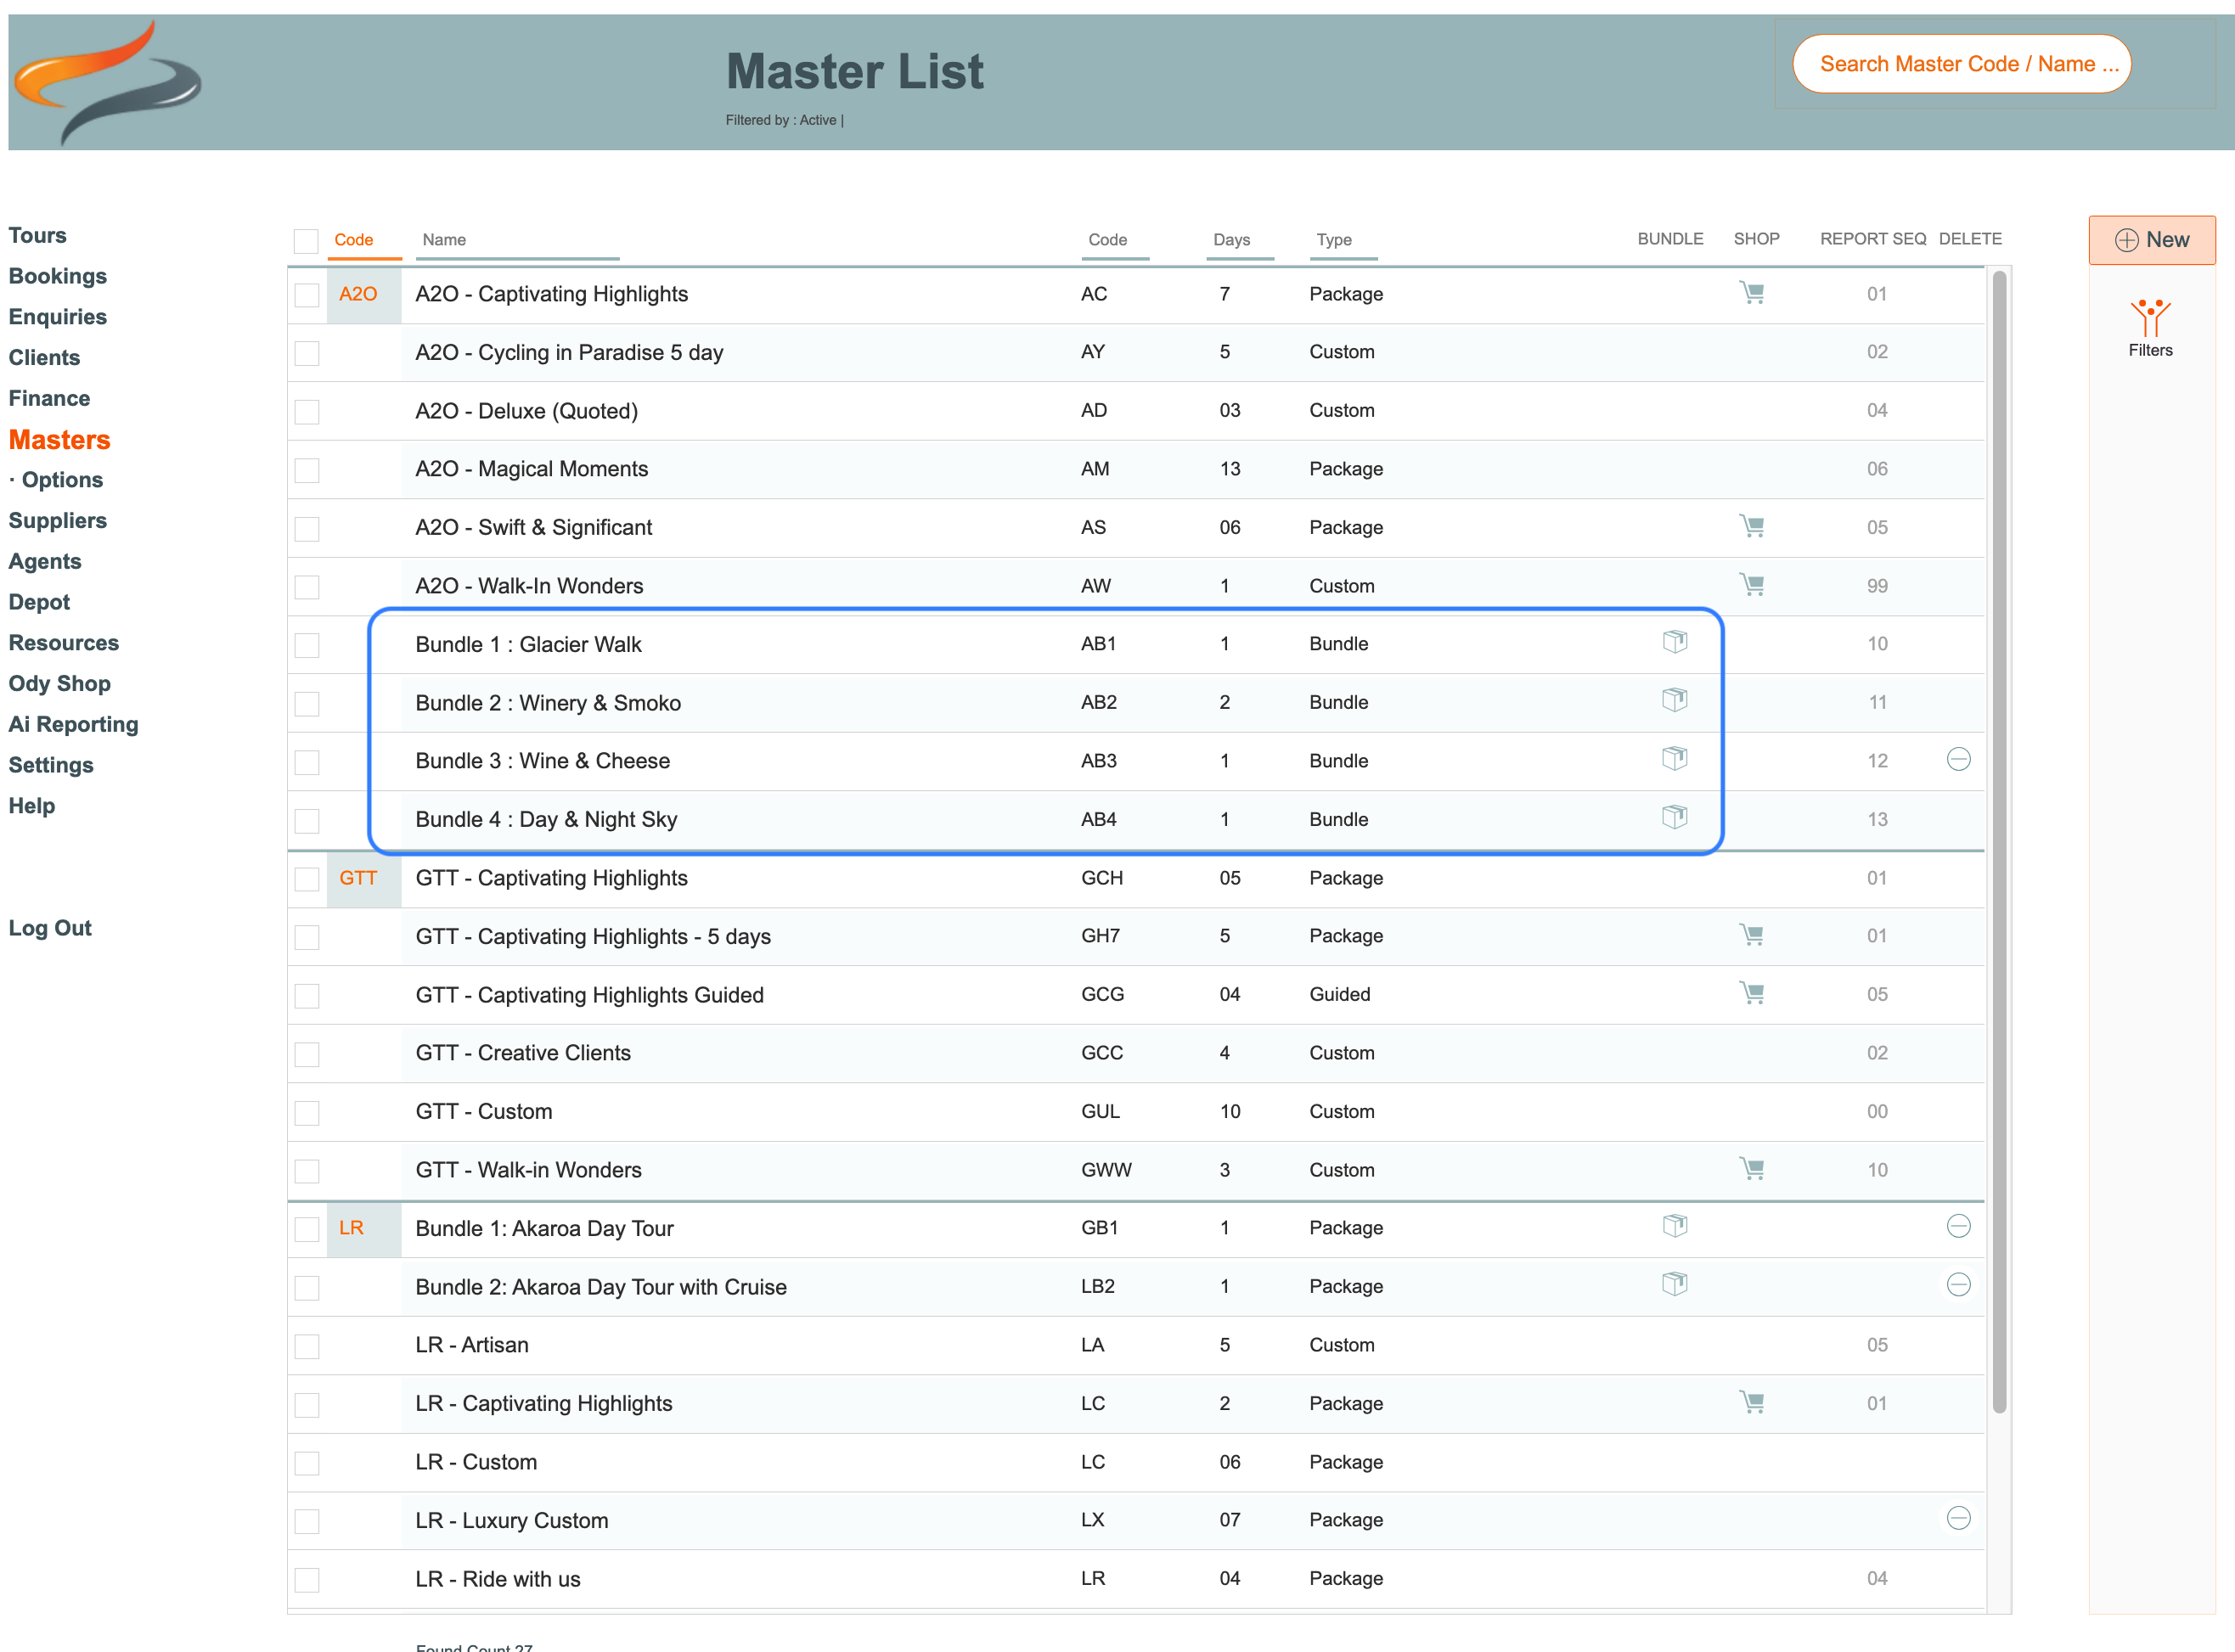Open bundle box icon for Bundle 3 : Wine & Cheese

pos(1675,759)
